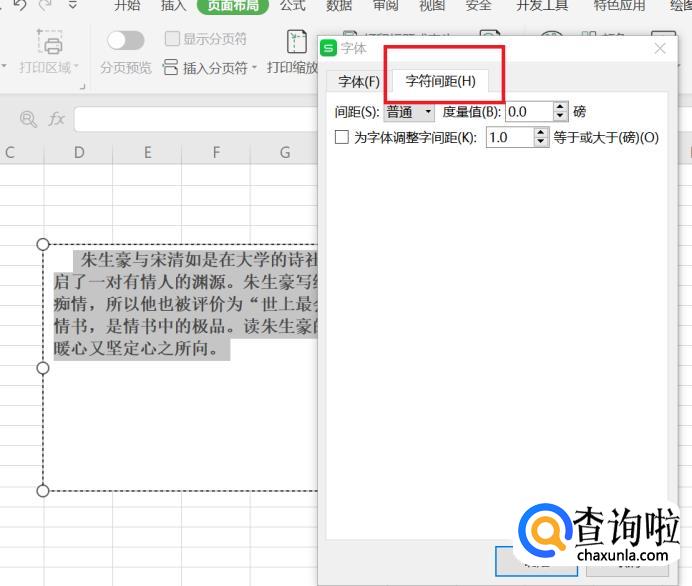692x586 pixels.
Task: Decrease the 度量值(B) spinner value
Action: point(560,117)
